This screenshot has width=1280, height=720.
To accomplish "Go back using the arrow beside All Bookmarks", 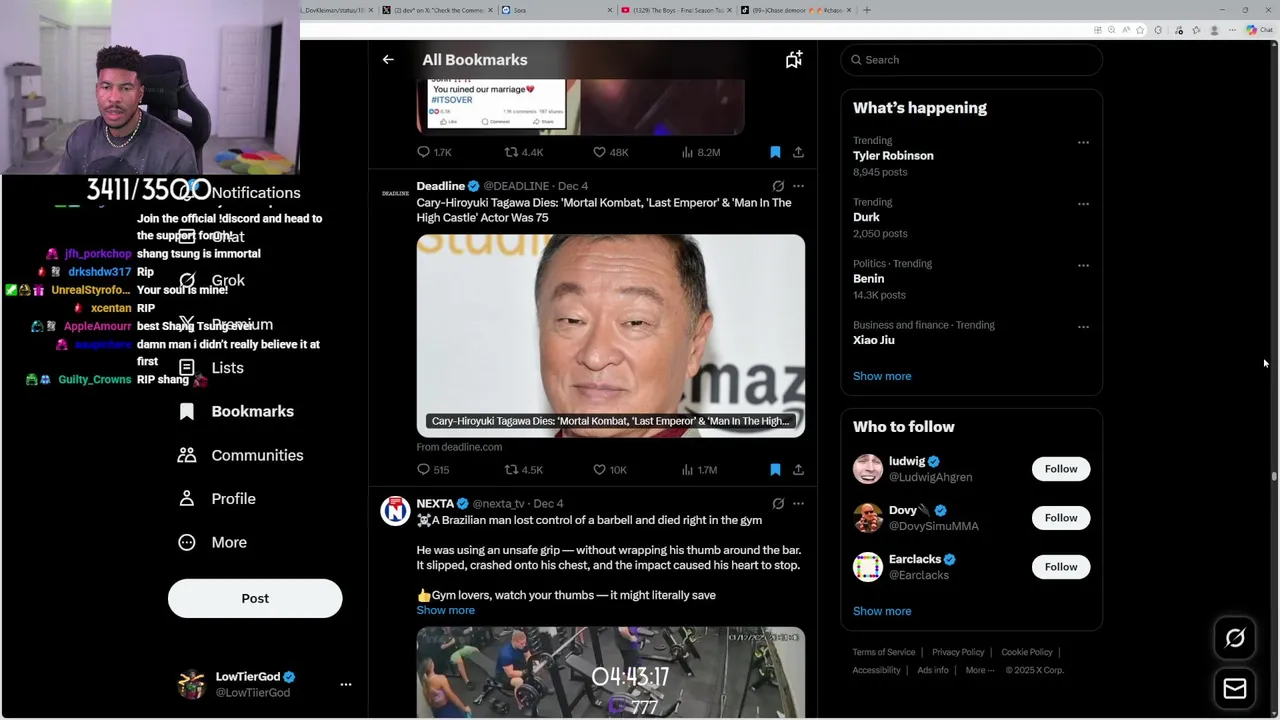I will pyautogui.click(x=388, y=60).
